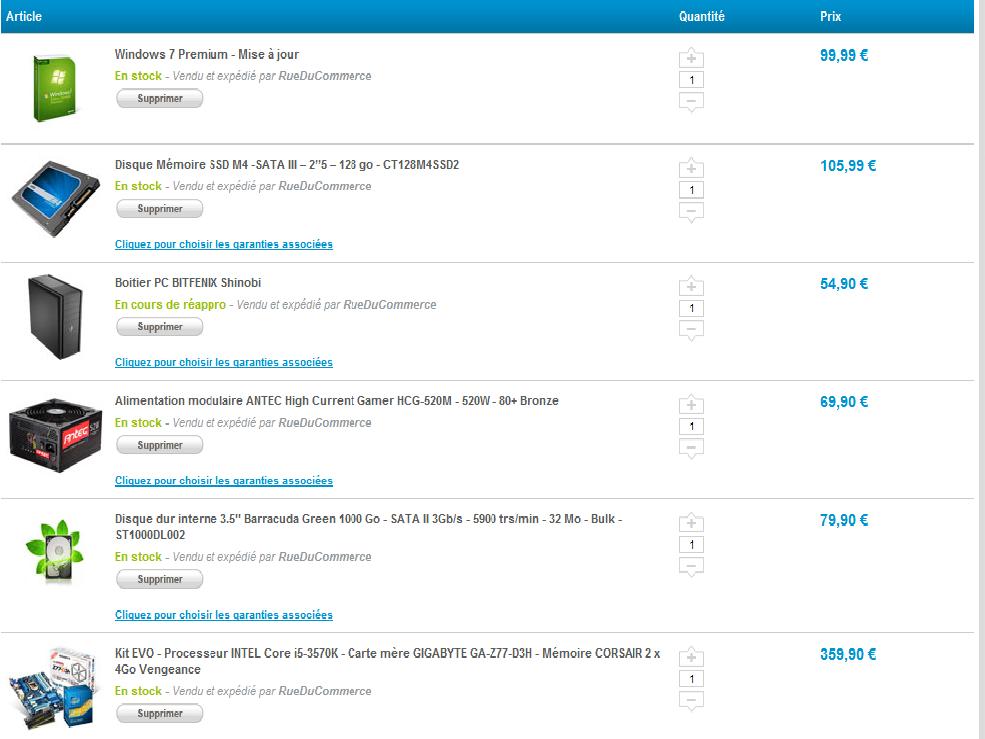Screen dimensions: 985x739
Task: Open warranty link for ANTEC power supply
Action: point(224,481)
